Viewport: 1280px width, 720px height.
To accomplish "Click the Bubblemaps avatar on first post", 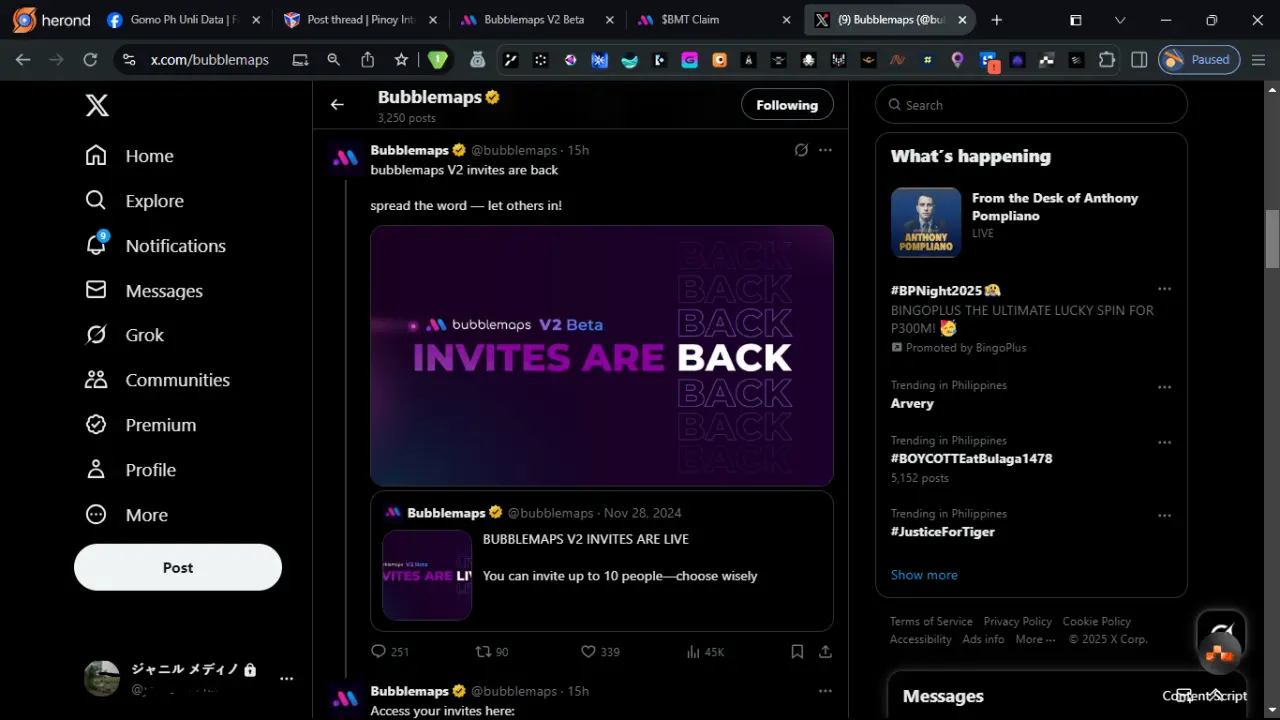I will click(x=346, y=158).
